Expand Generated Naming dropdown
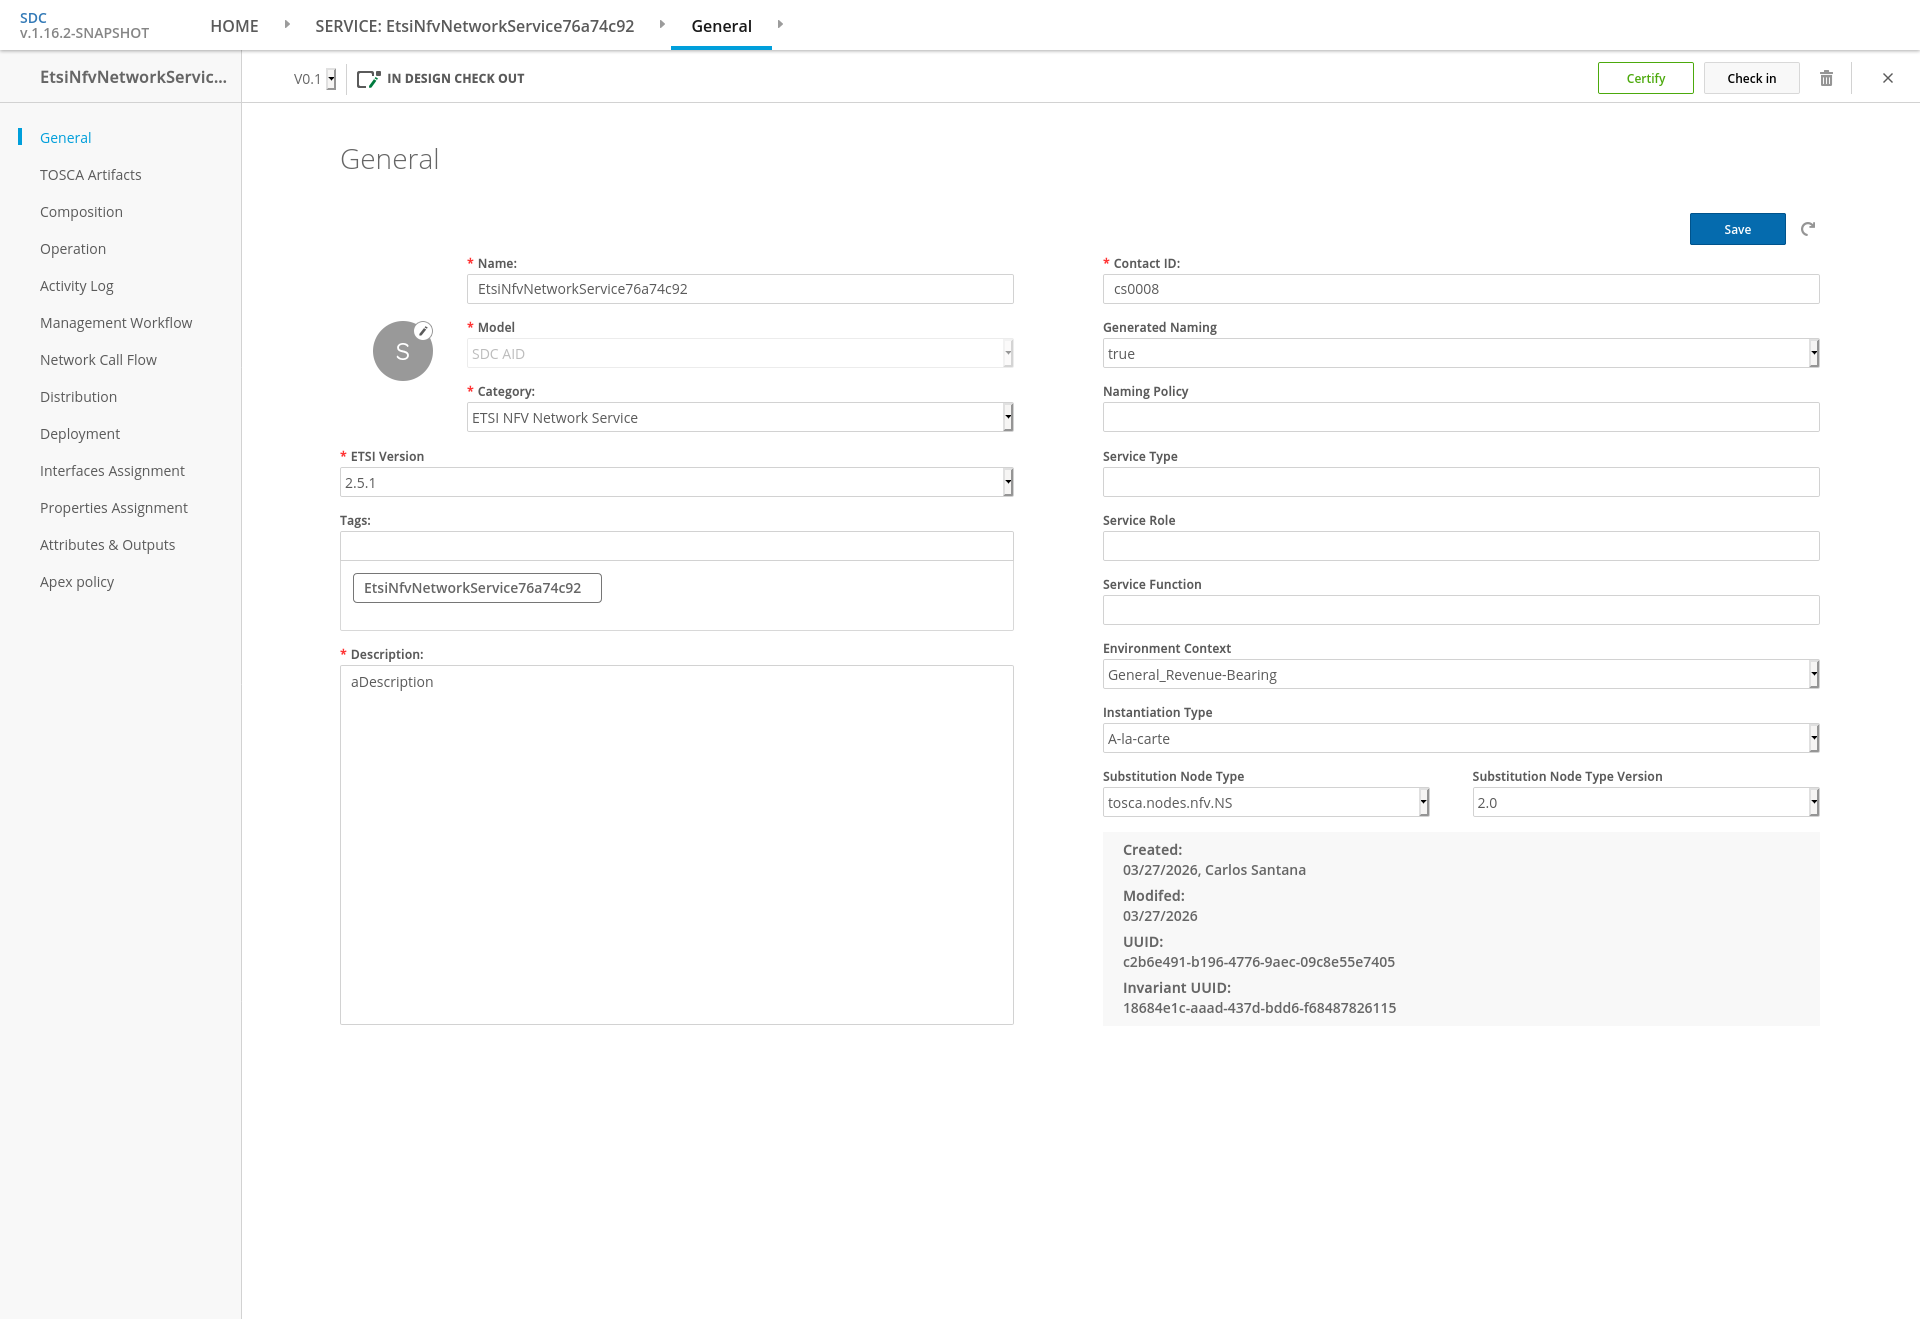The height and width of the screenshot is (1319, 1920). (x=1813, y=353)
